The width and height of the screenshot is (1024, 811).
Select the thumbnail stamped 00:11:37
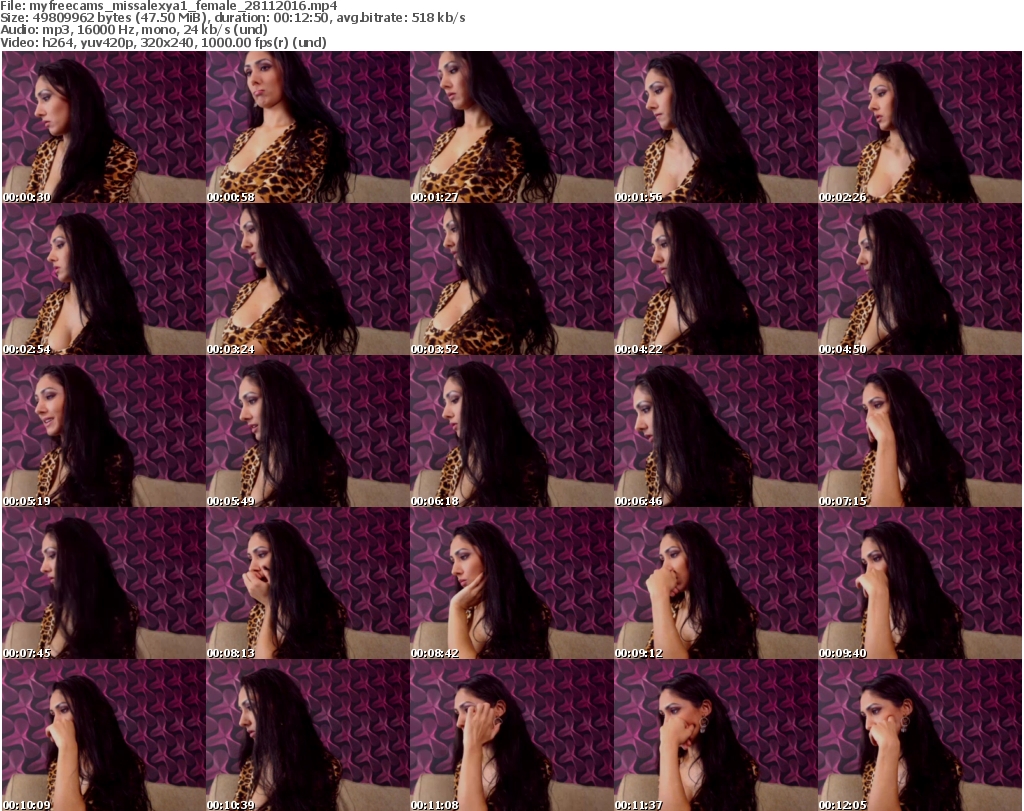[716, 735]
